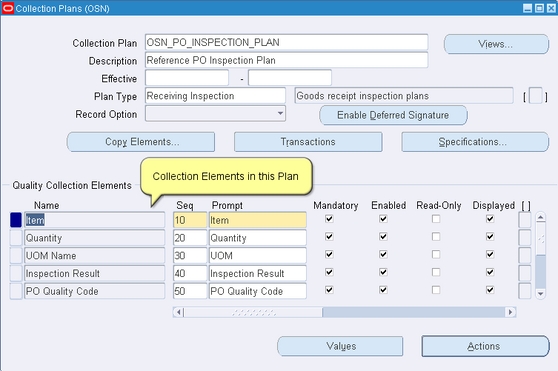The image size is (558, 371).
Task: Click the descriptive flexfield box beside Plan Type
Action: [536, 96]
